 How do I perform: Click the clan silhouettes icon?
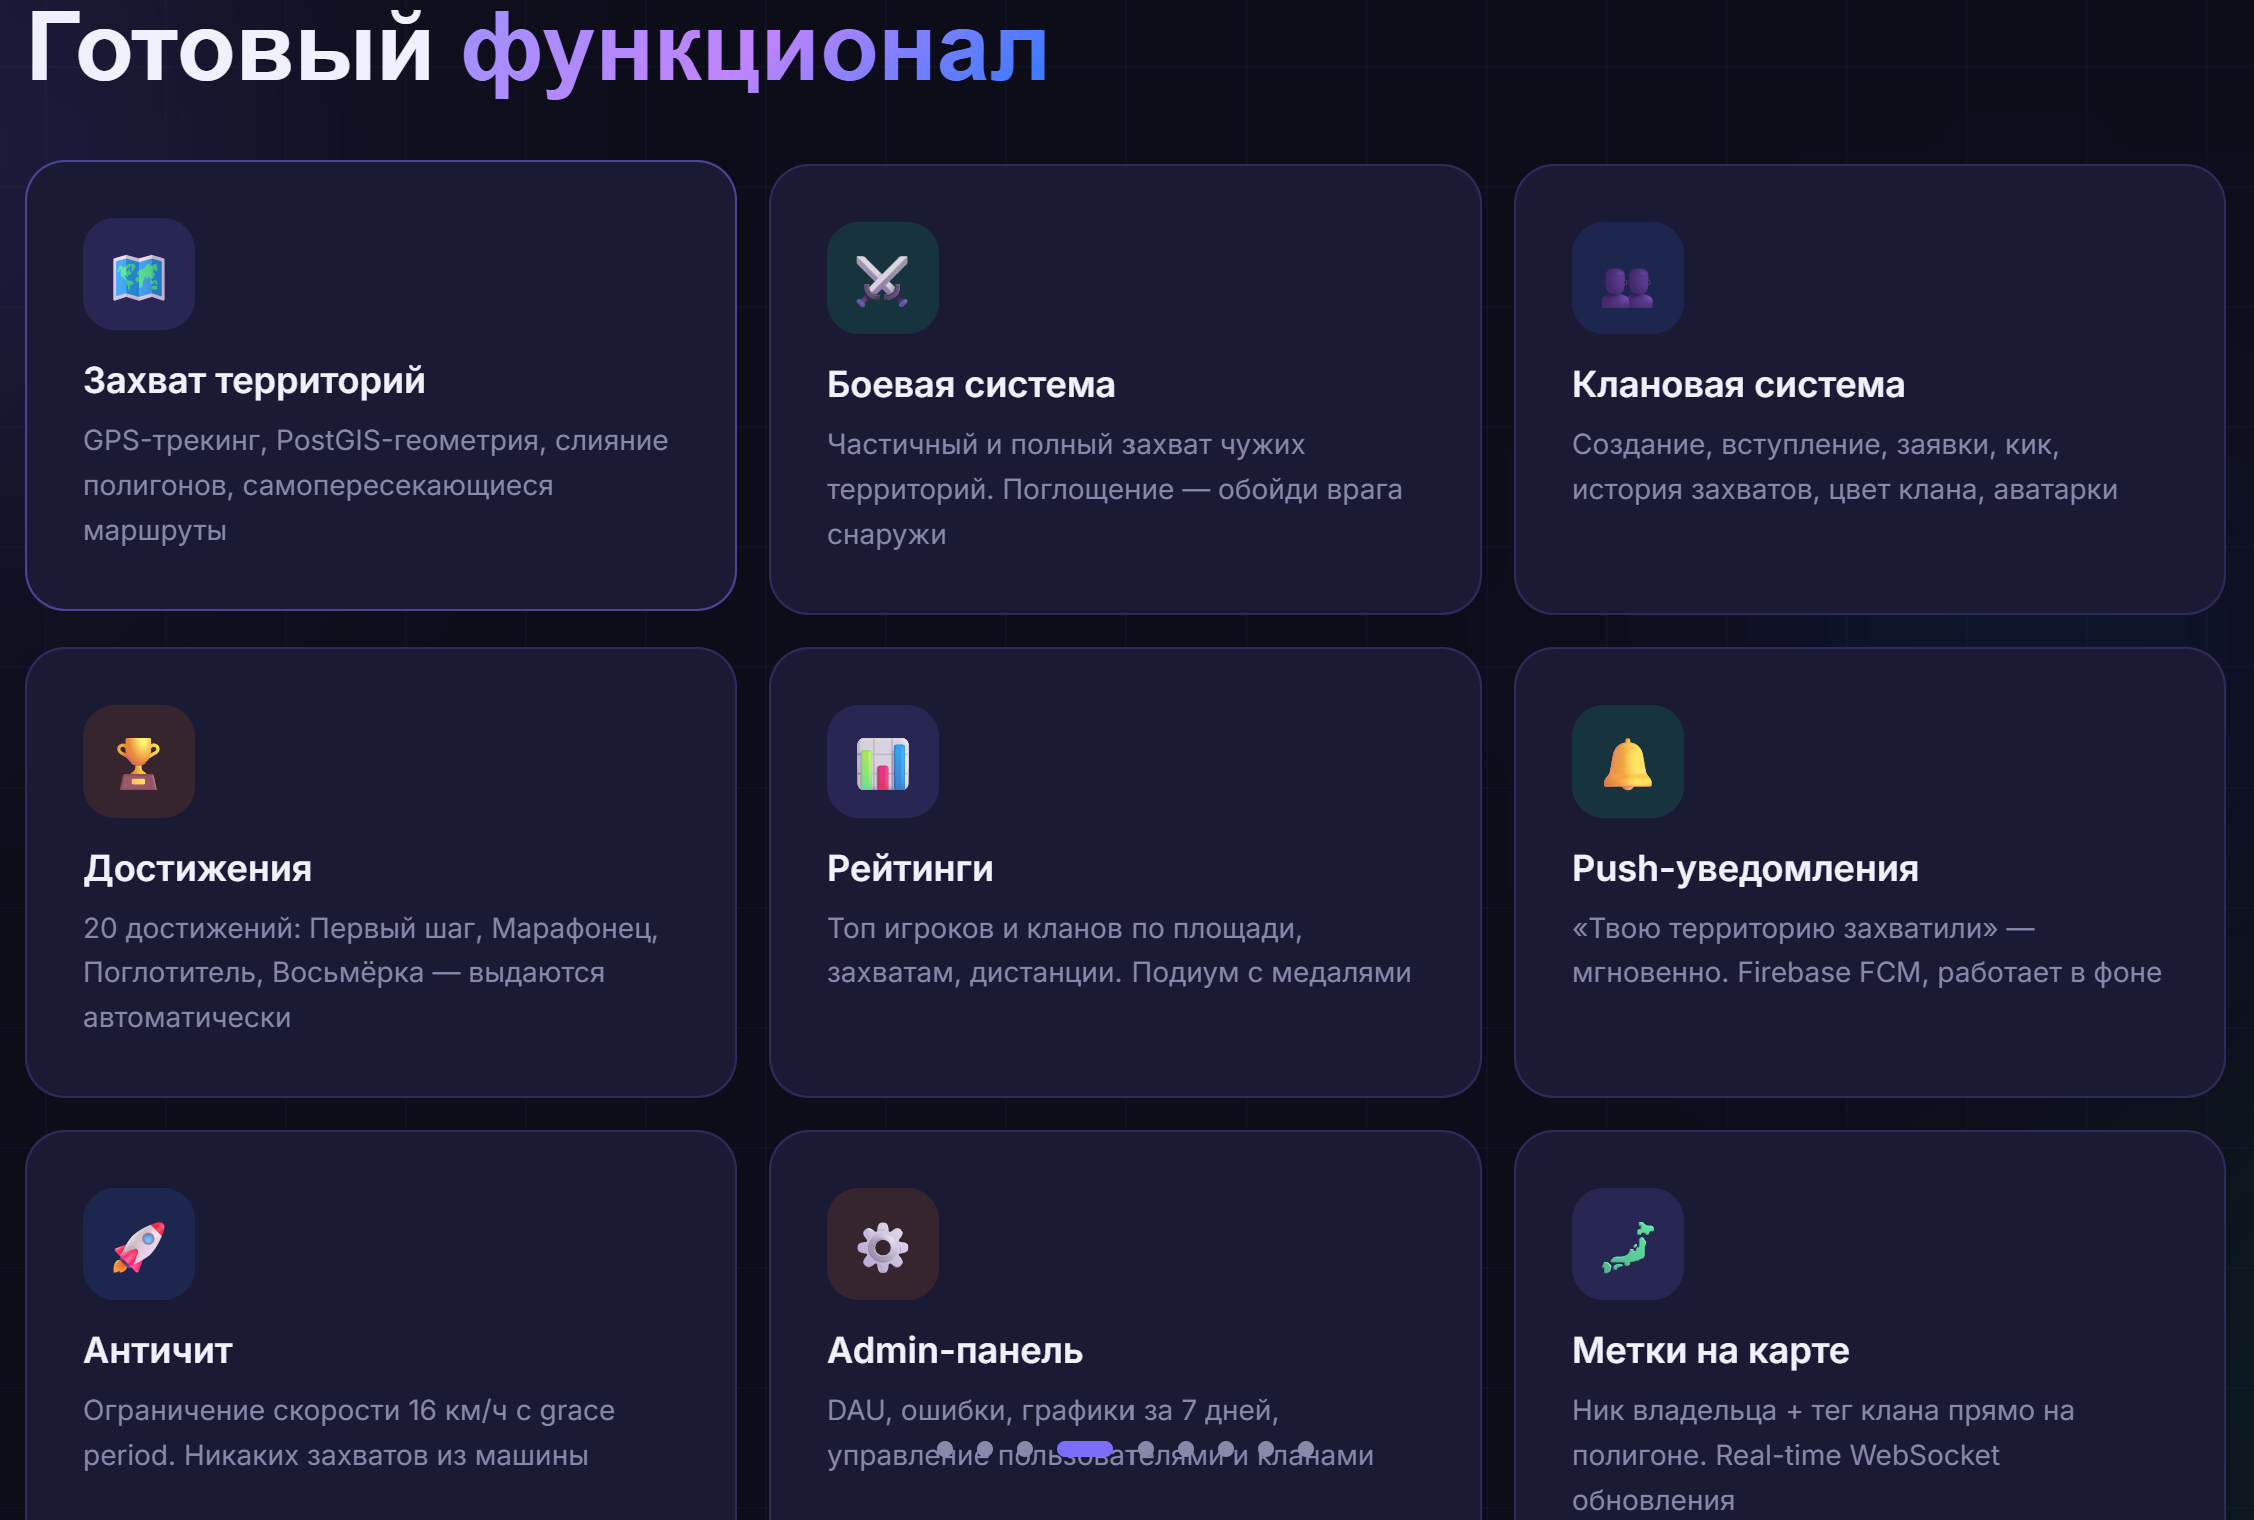click(x=1627, y=279)
